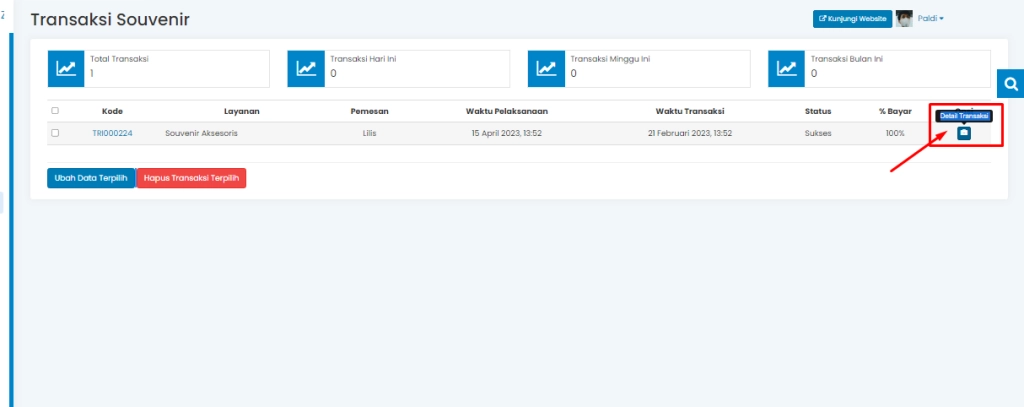Sort by the Layanan column header
Screen dimensions: 1024x407
(x=242, y=111)
